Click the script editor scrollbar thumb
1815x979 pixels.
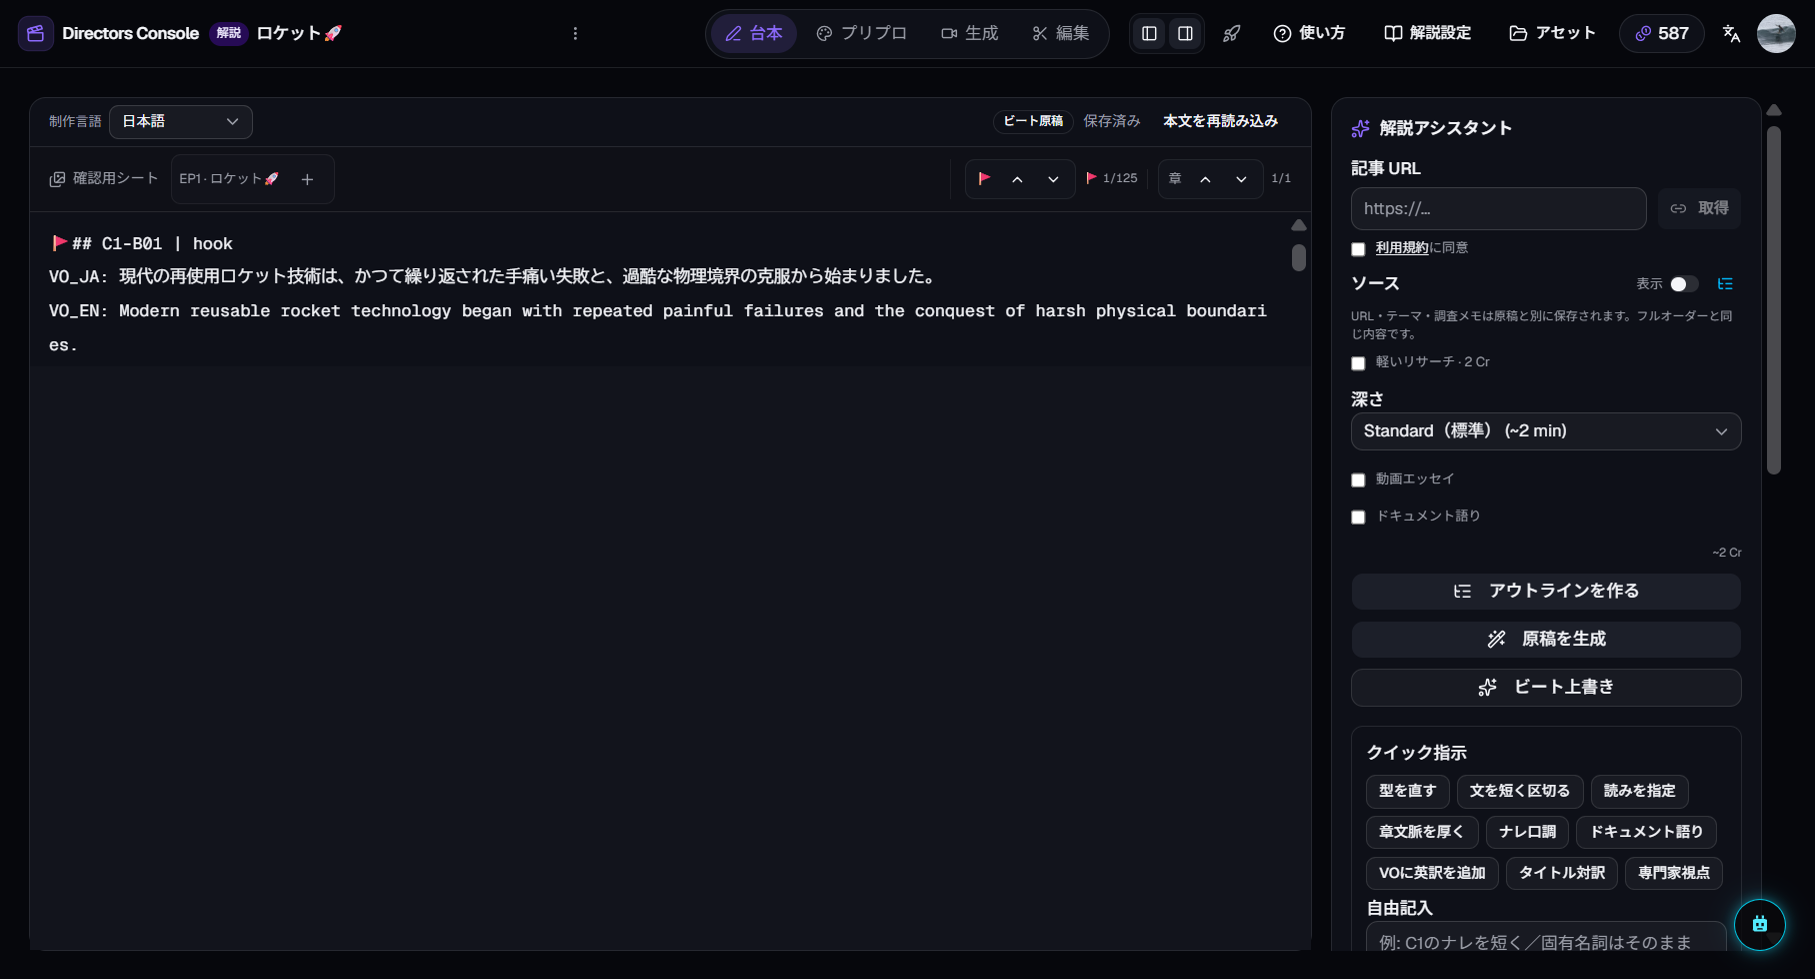point(1299,257)
